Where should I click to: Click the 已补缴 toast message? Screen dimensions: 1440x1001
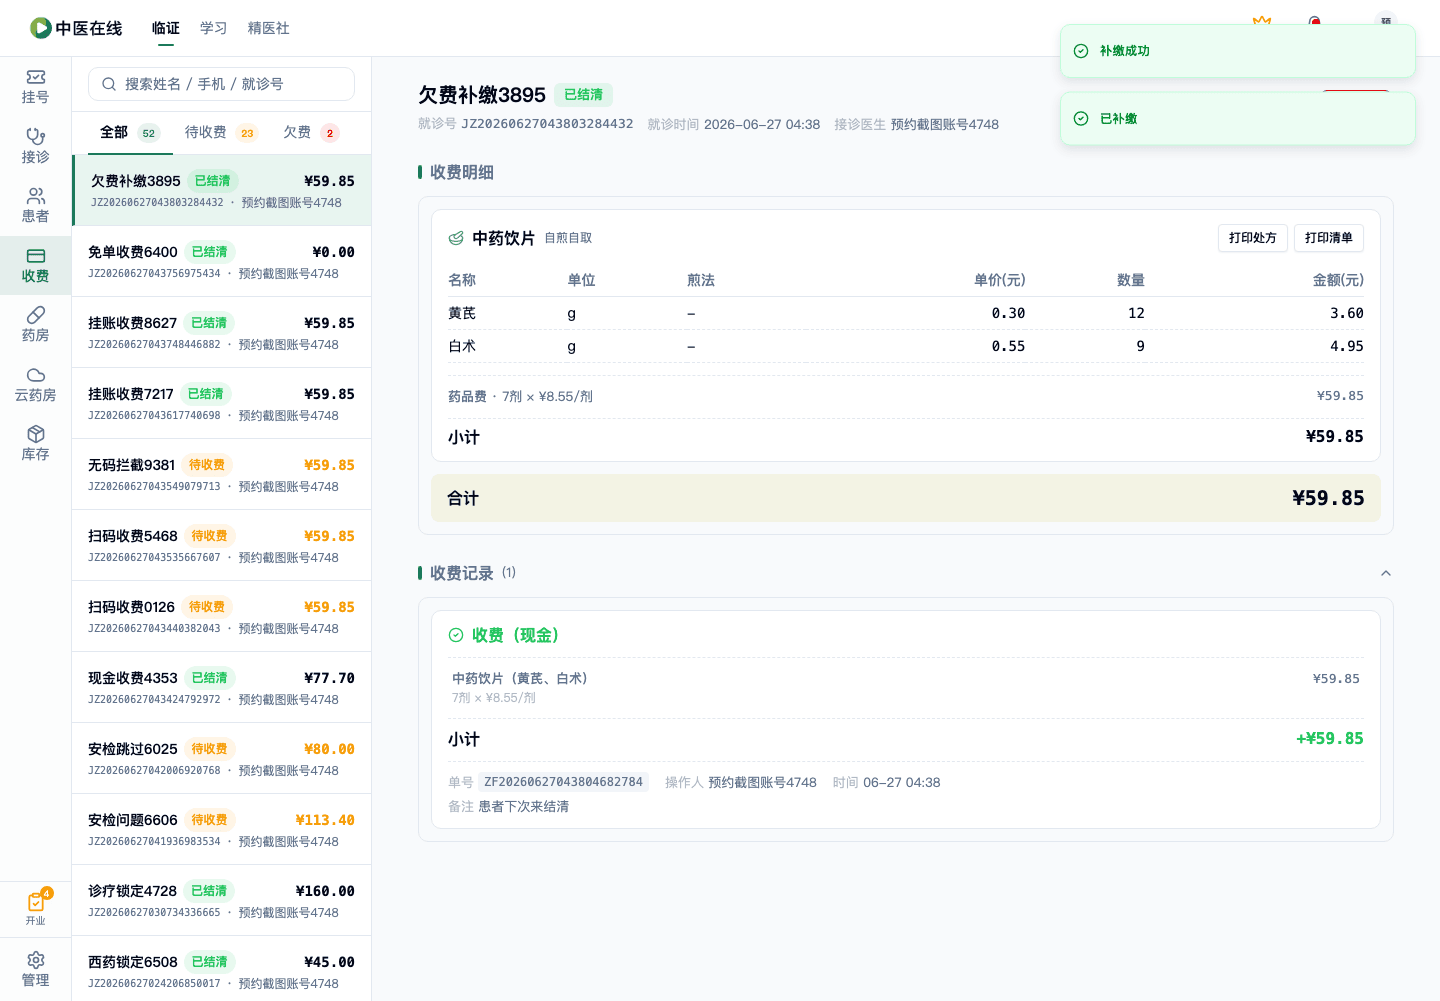[1119, 118]
